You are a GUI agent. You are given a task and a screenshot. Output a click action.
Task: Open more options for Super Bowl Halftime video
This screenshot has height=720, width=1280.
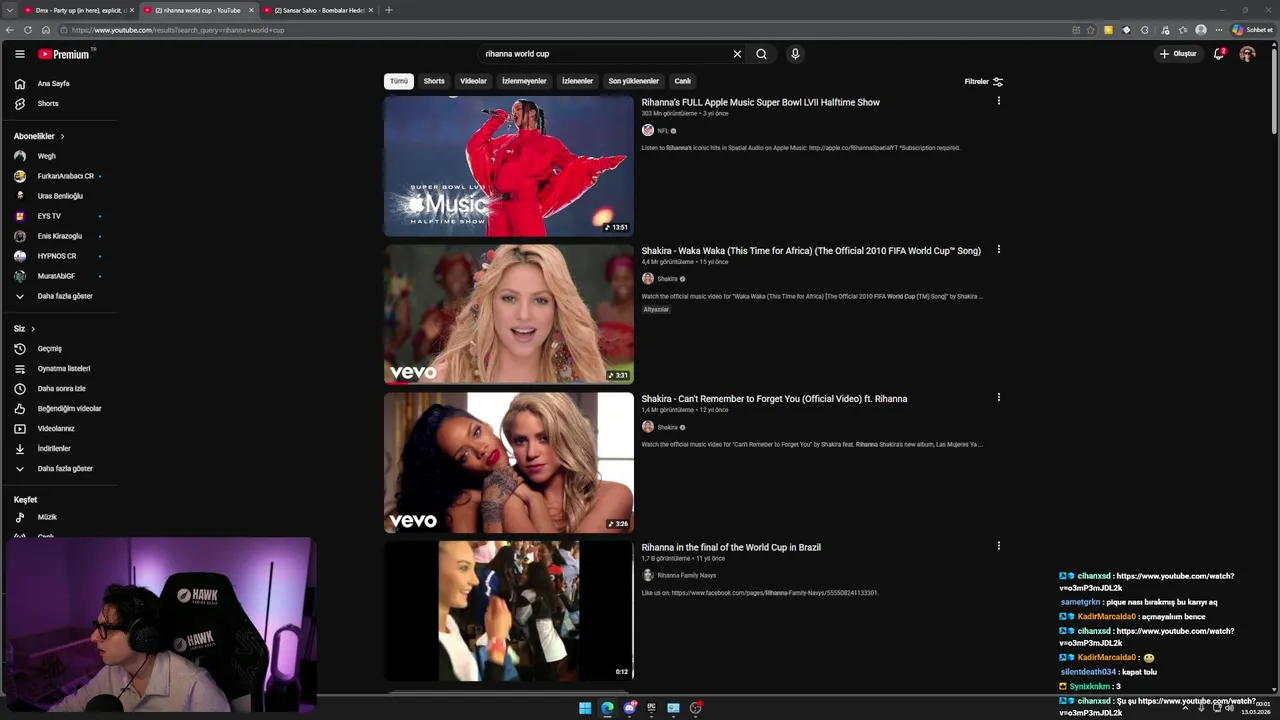[x=998, y=101]
